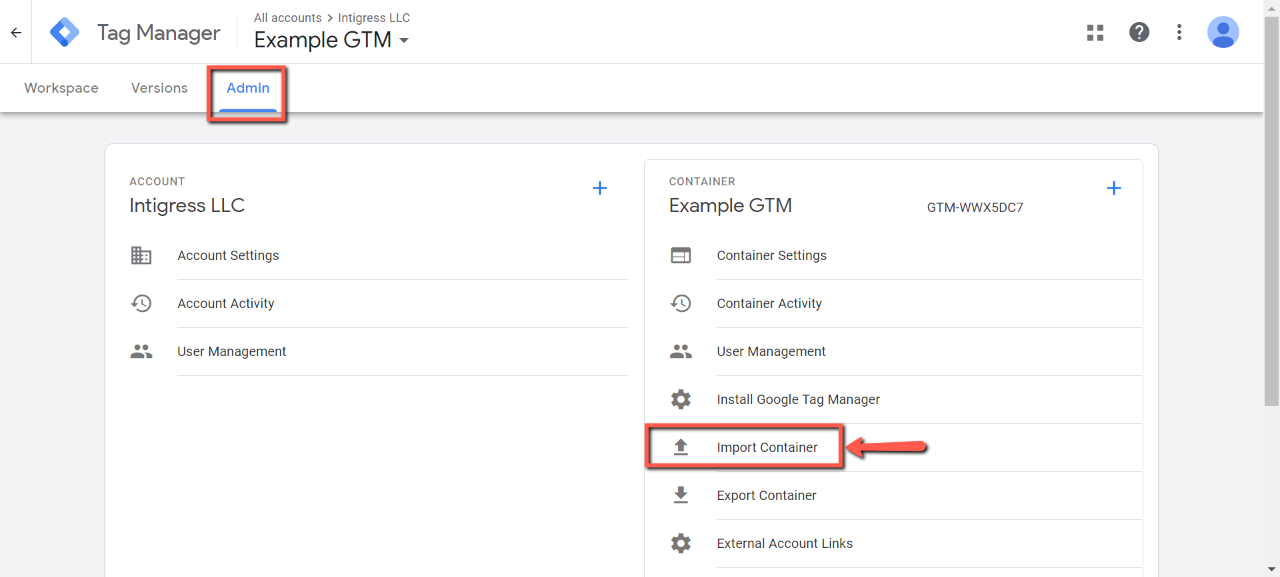Screen dimensions: 1280x577
Task: Click the Tag Manager diamond logo
Action: click(x=65, y=33)
